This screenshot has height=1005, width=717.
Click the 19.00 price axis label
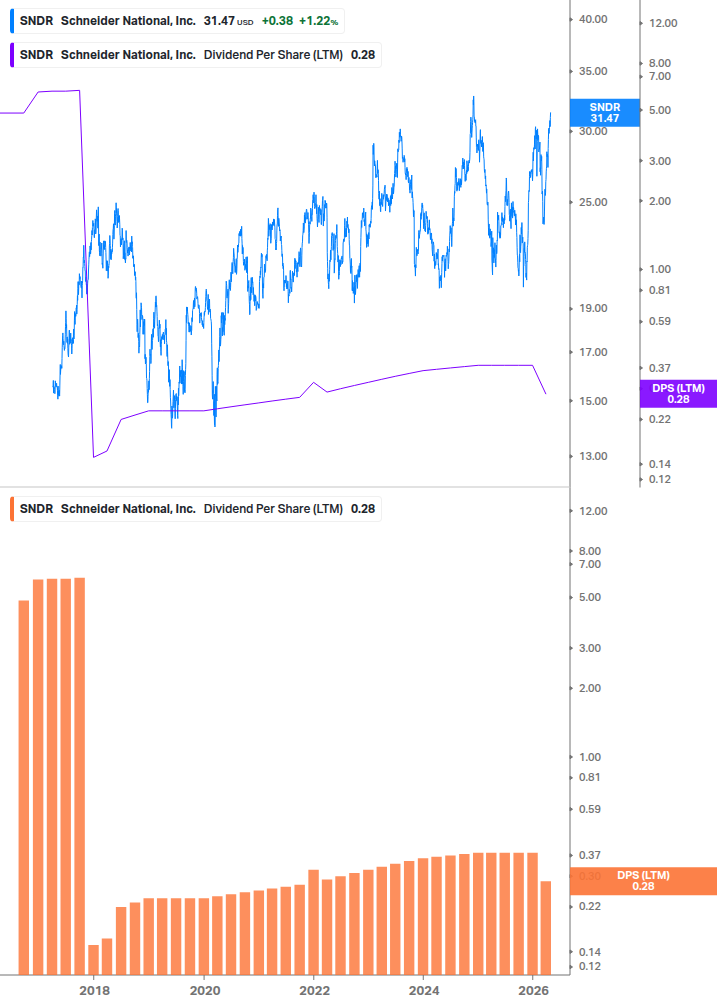[593, 308]
